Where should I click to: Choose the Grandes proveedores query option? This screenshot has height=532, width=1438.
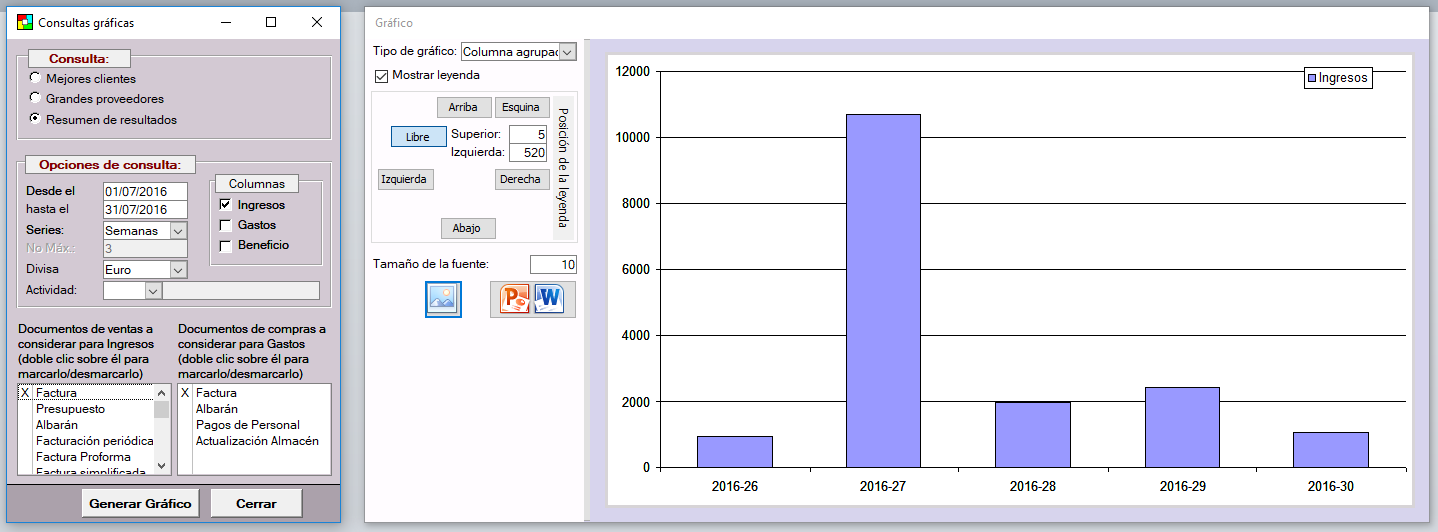36,98
